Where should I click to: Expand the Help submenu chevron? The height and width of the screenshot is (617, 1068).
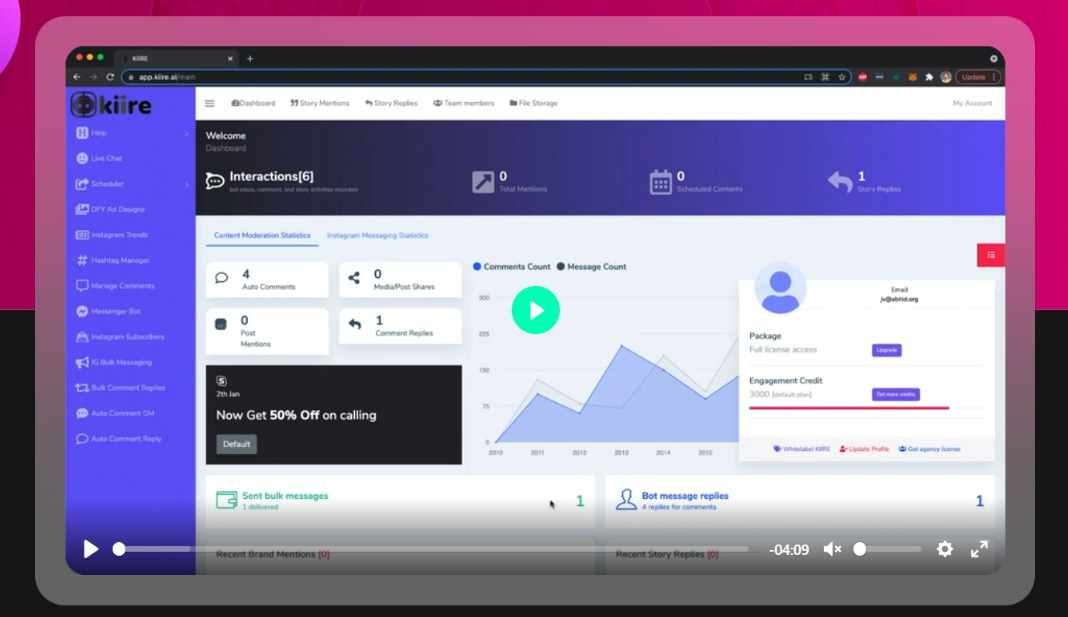[187, 133]
